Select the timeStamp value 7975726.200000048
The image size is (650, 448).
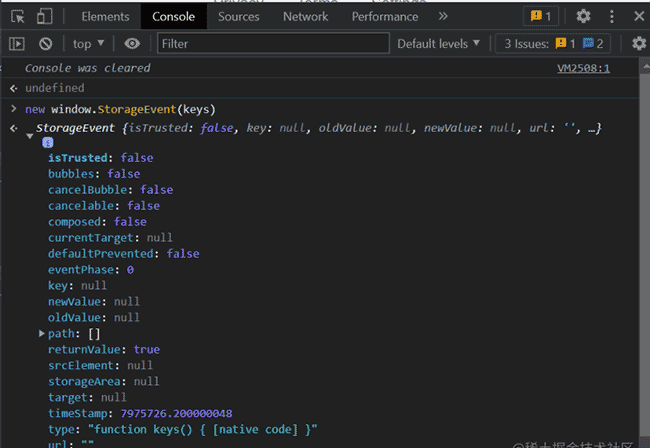[x=177, y=414]
